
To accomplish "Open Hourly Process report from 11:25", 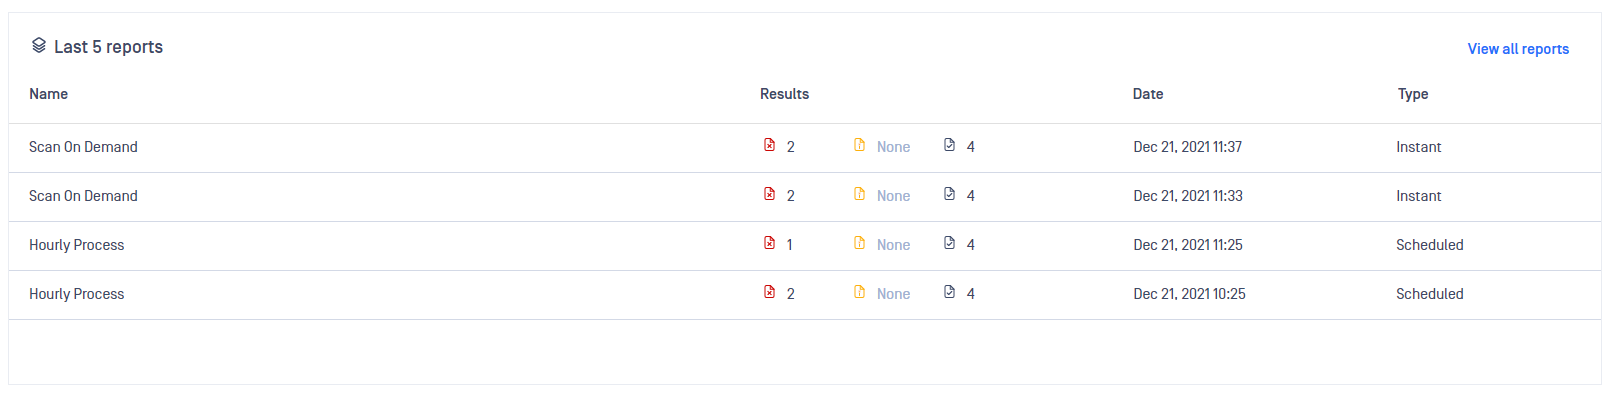I will click(x=77, y=245).
